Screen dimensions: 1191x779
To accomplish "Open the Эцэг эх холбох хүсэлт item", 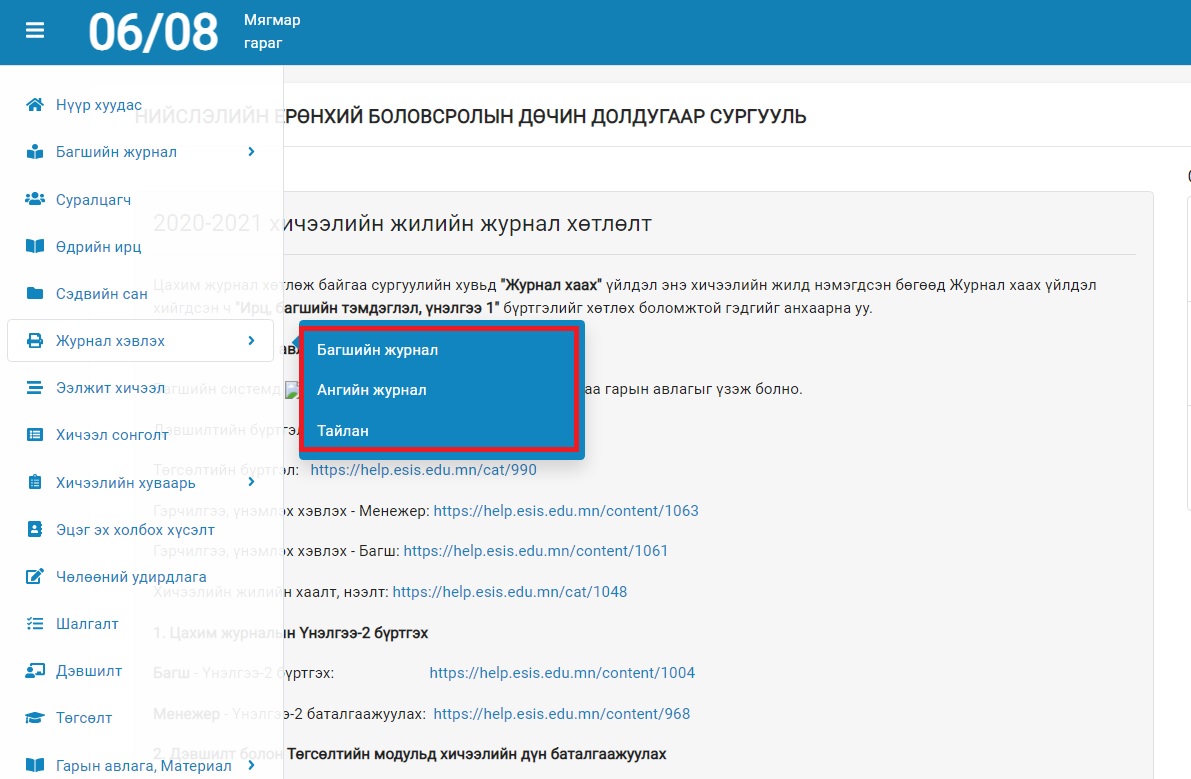I will coord(135,530).
